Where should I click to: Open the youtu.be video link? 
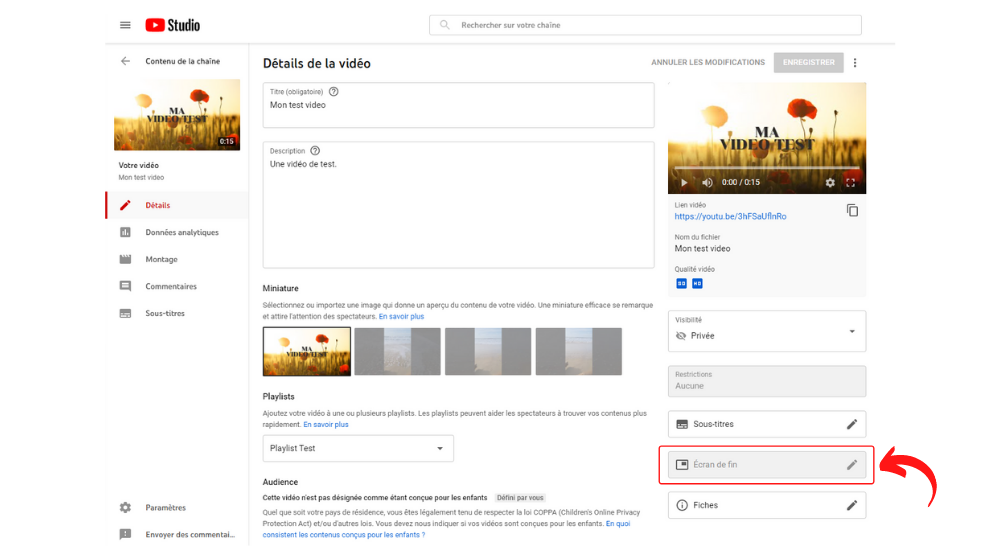730,216
